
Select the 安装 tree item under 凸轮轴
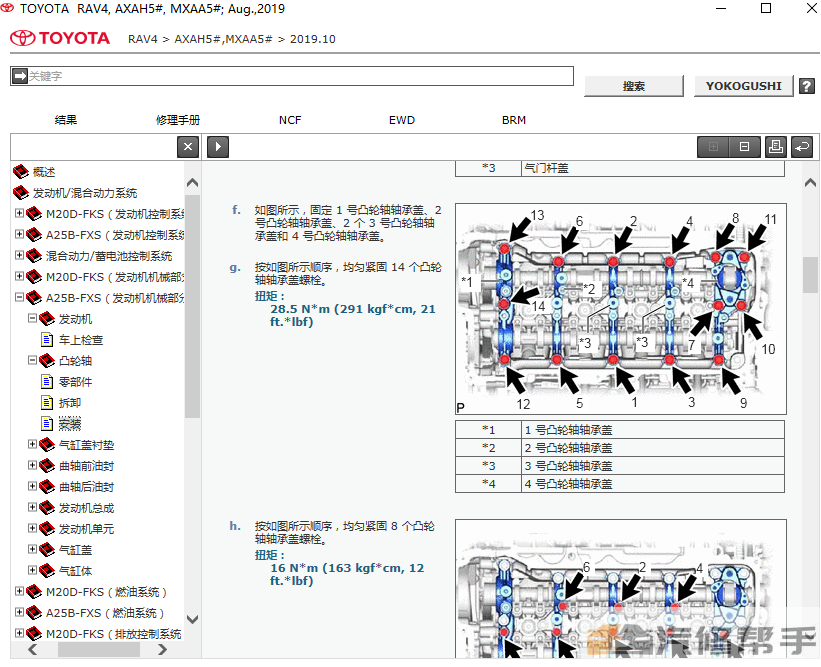click(70, 424)
